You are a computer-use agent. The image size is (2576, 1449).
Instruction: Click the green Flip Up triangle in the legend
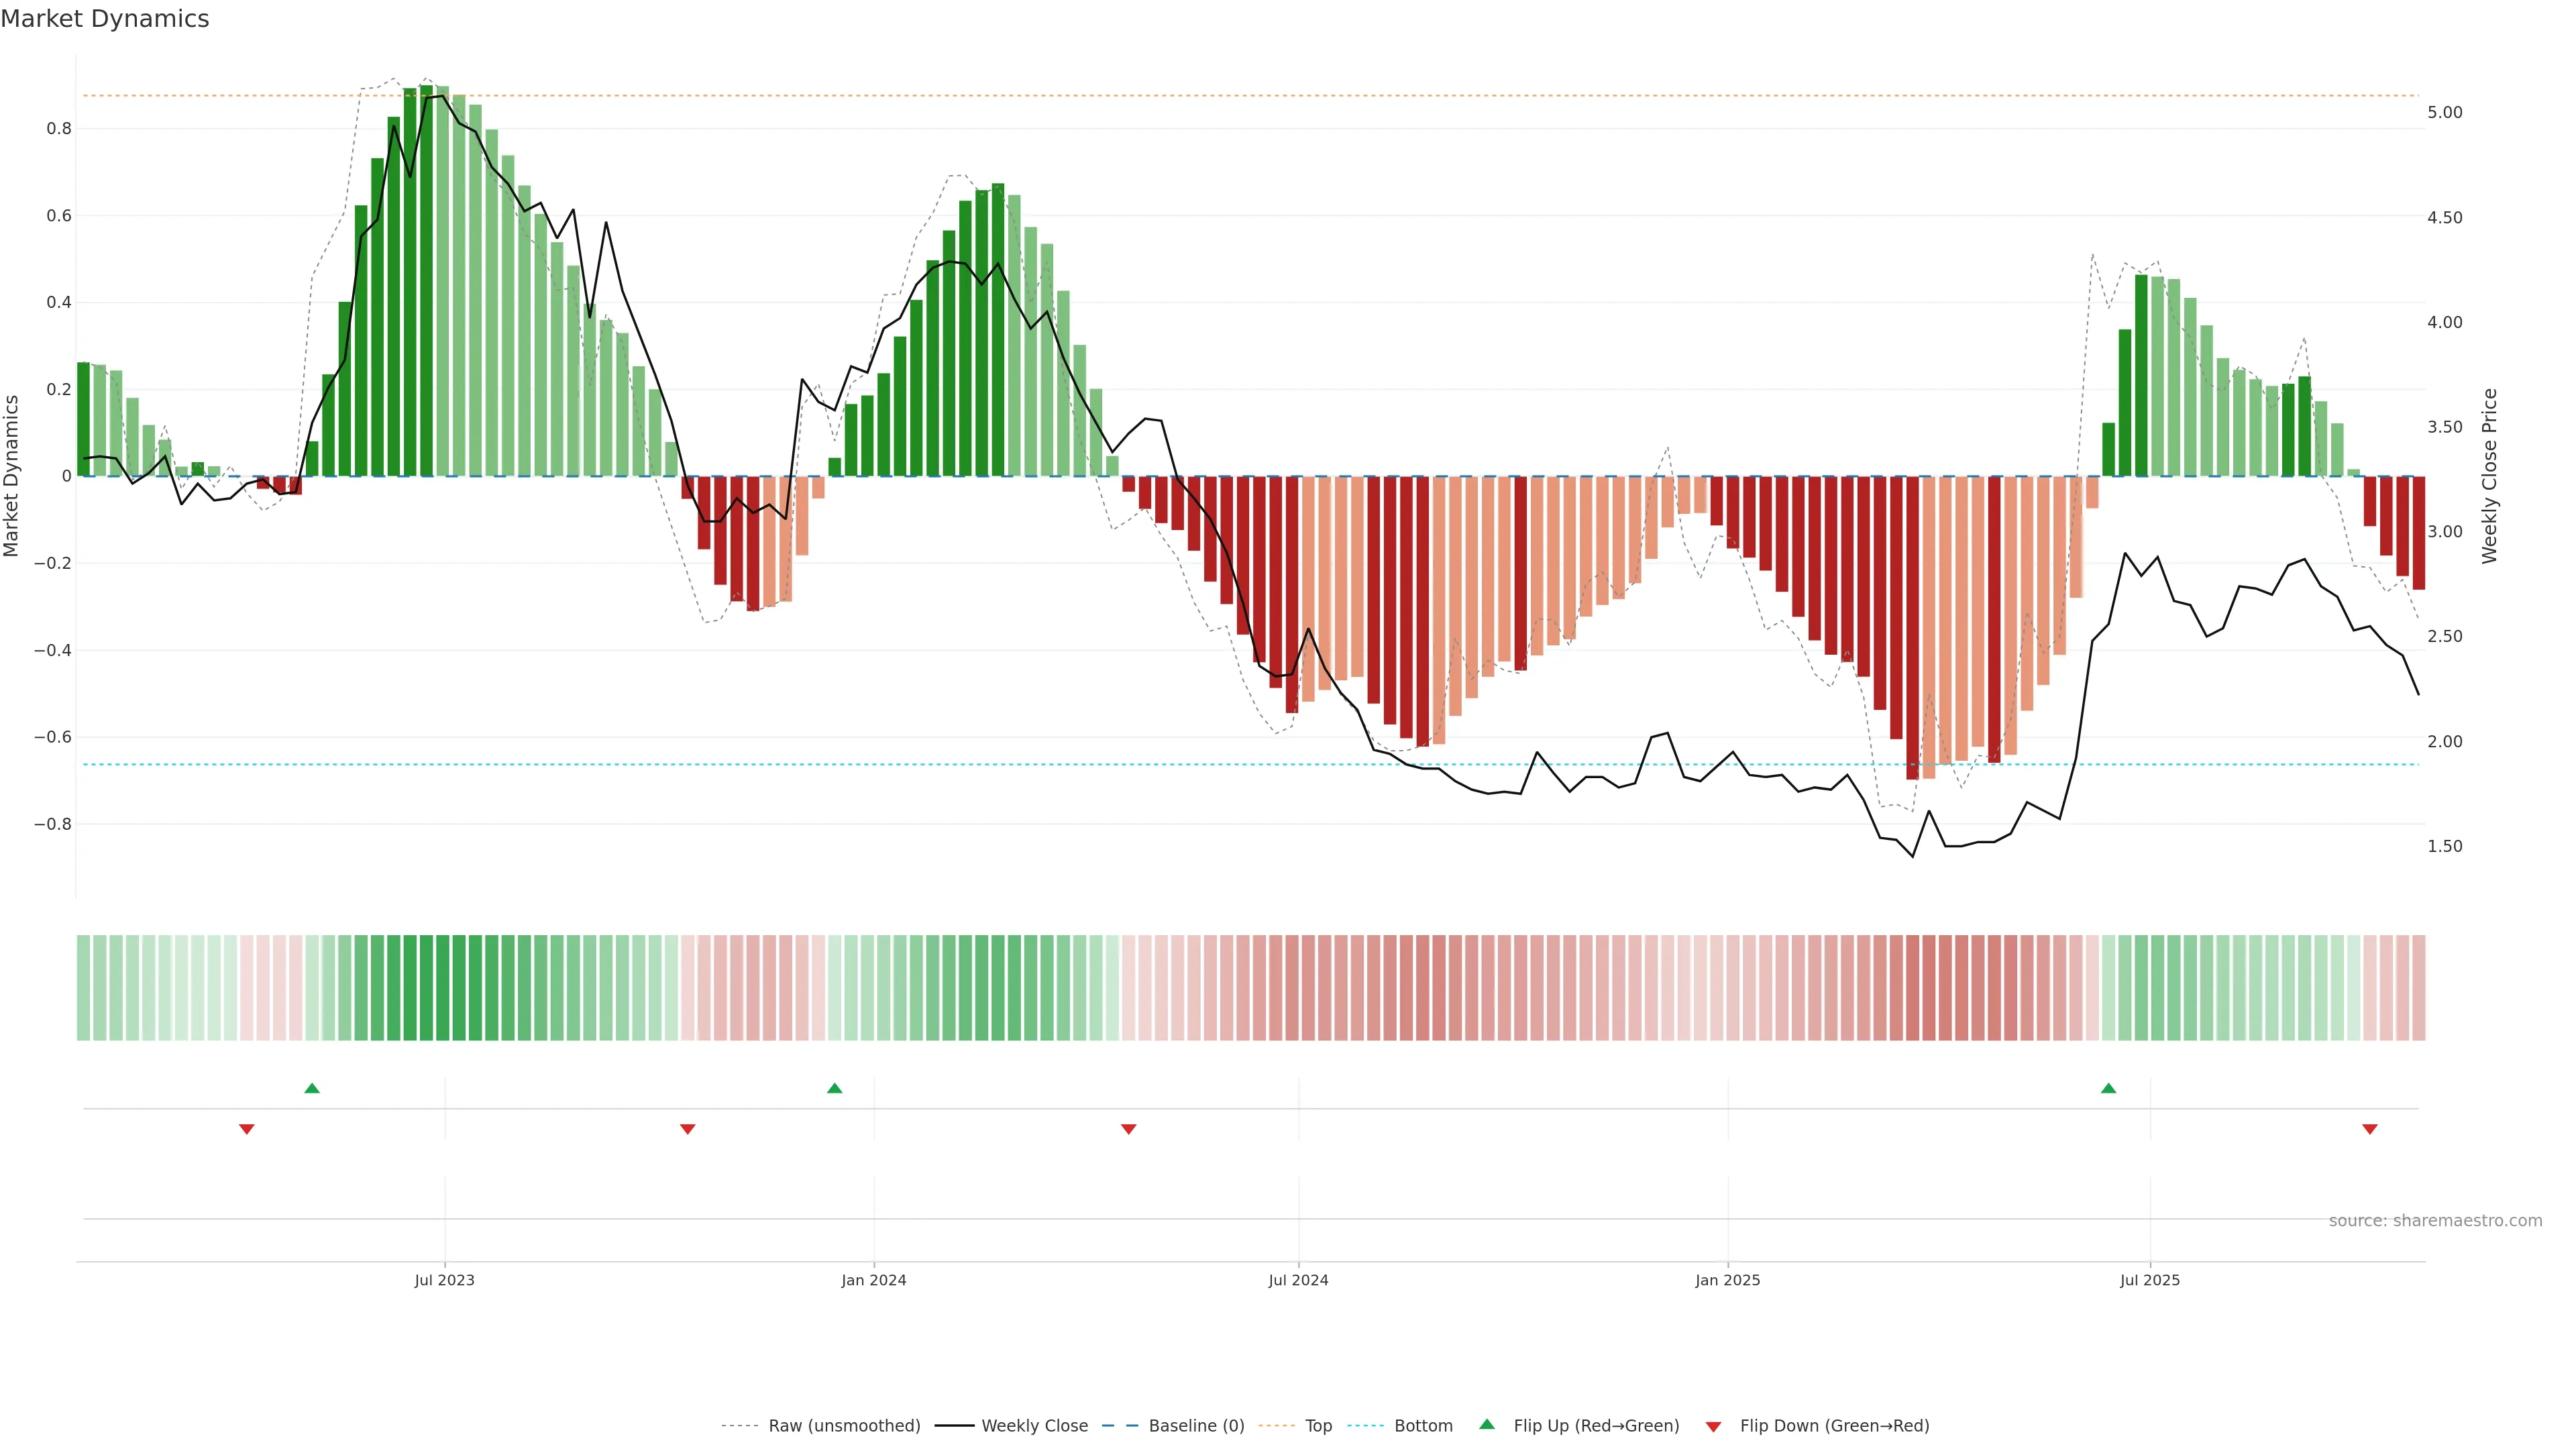coord(1487,1424)
